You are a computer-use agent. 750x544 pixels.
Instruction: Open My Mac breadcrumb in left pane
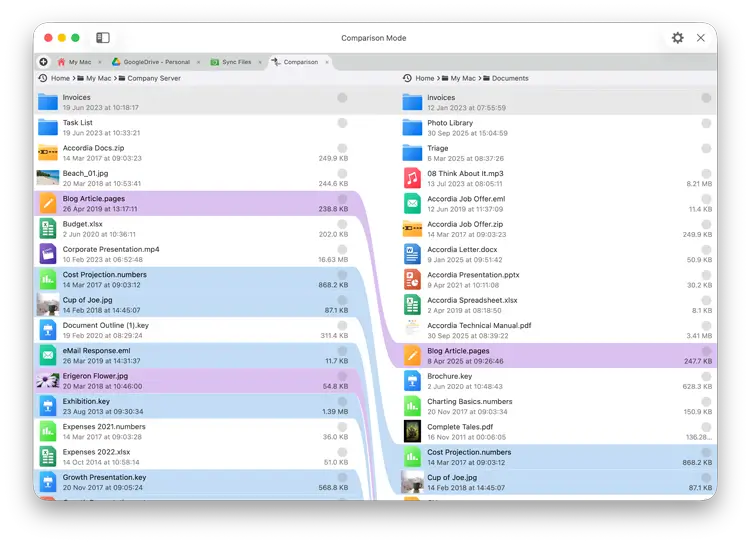[x=98, y=78]
